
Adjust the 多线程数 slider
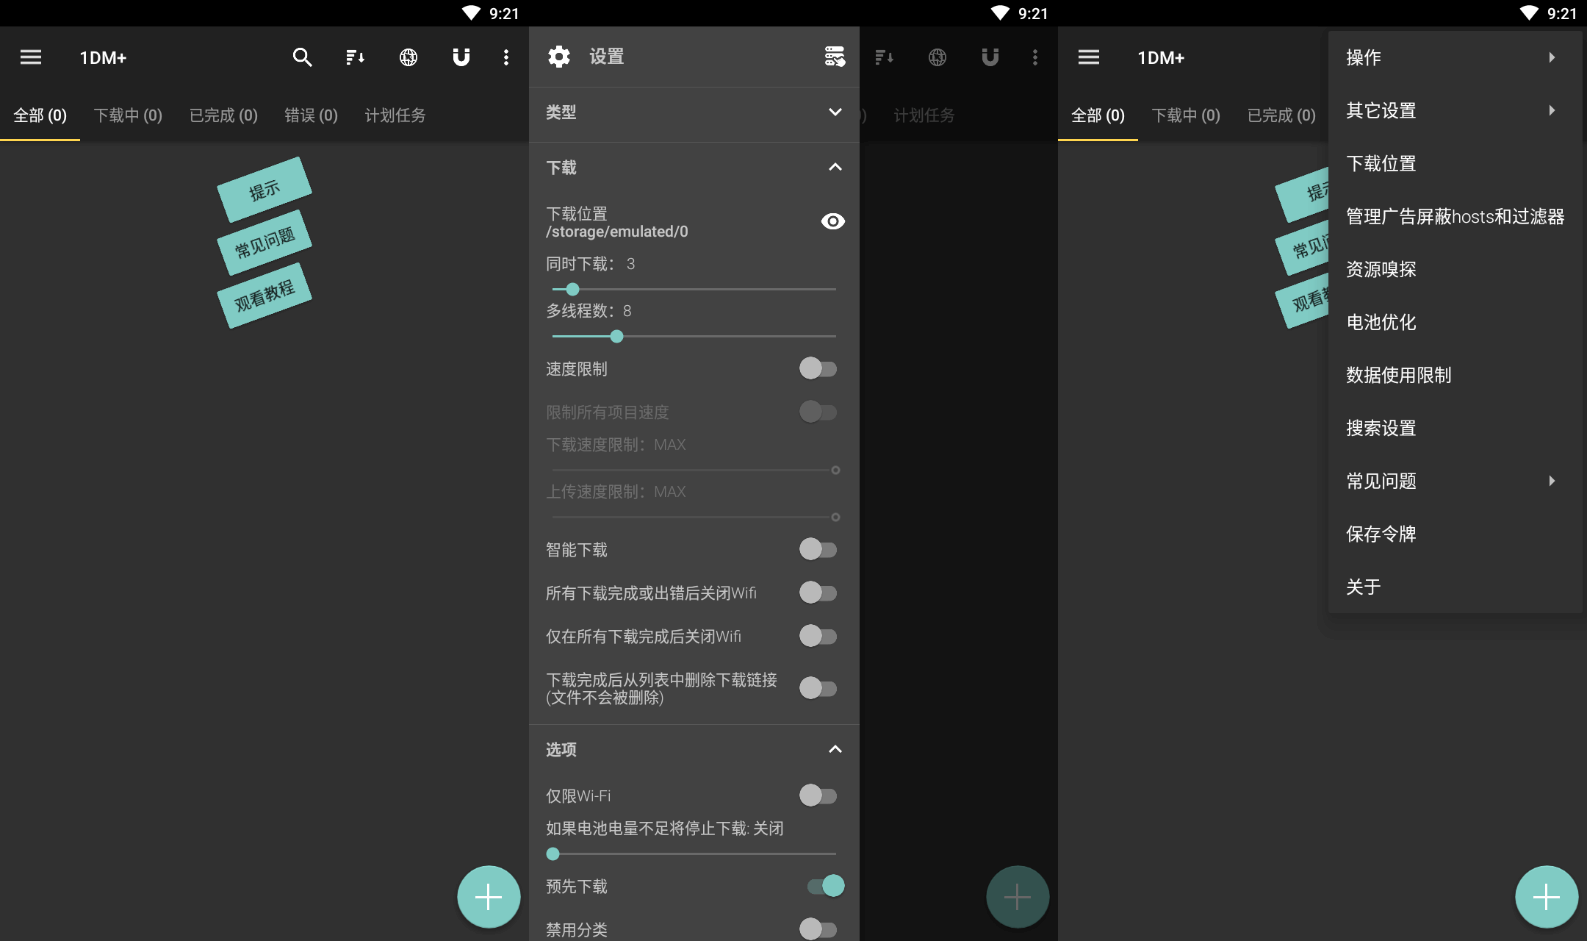click(x=693, y=336)
